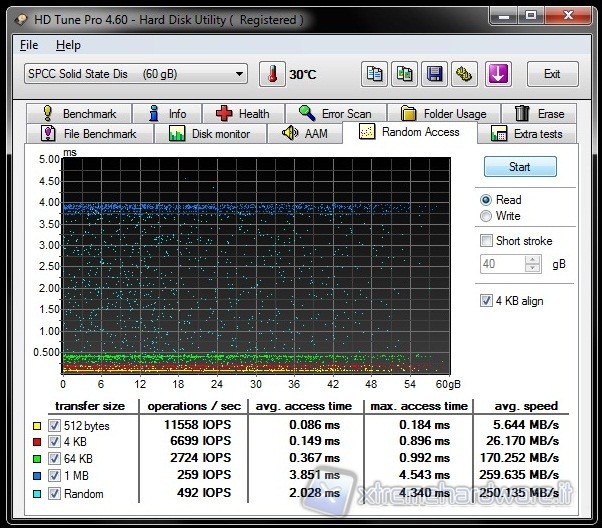602x528 pixels.
Task: Enable the Short stroke checkbox
Action: click(x=487, y=241)
